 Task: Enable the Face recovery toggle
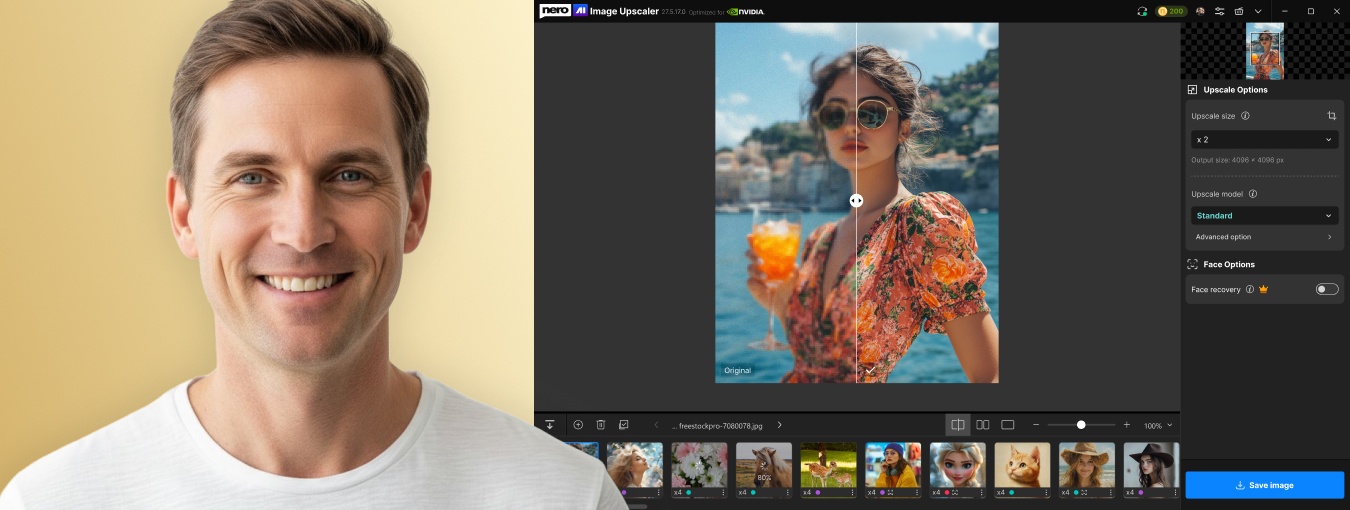pos(1326,289)
